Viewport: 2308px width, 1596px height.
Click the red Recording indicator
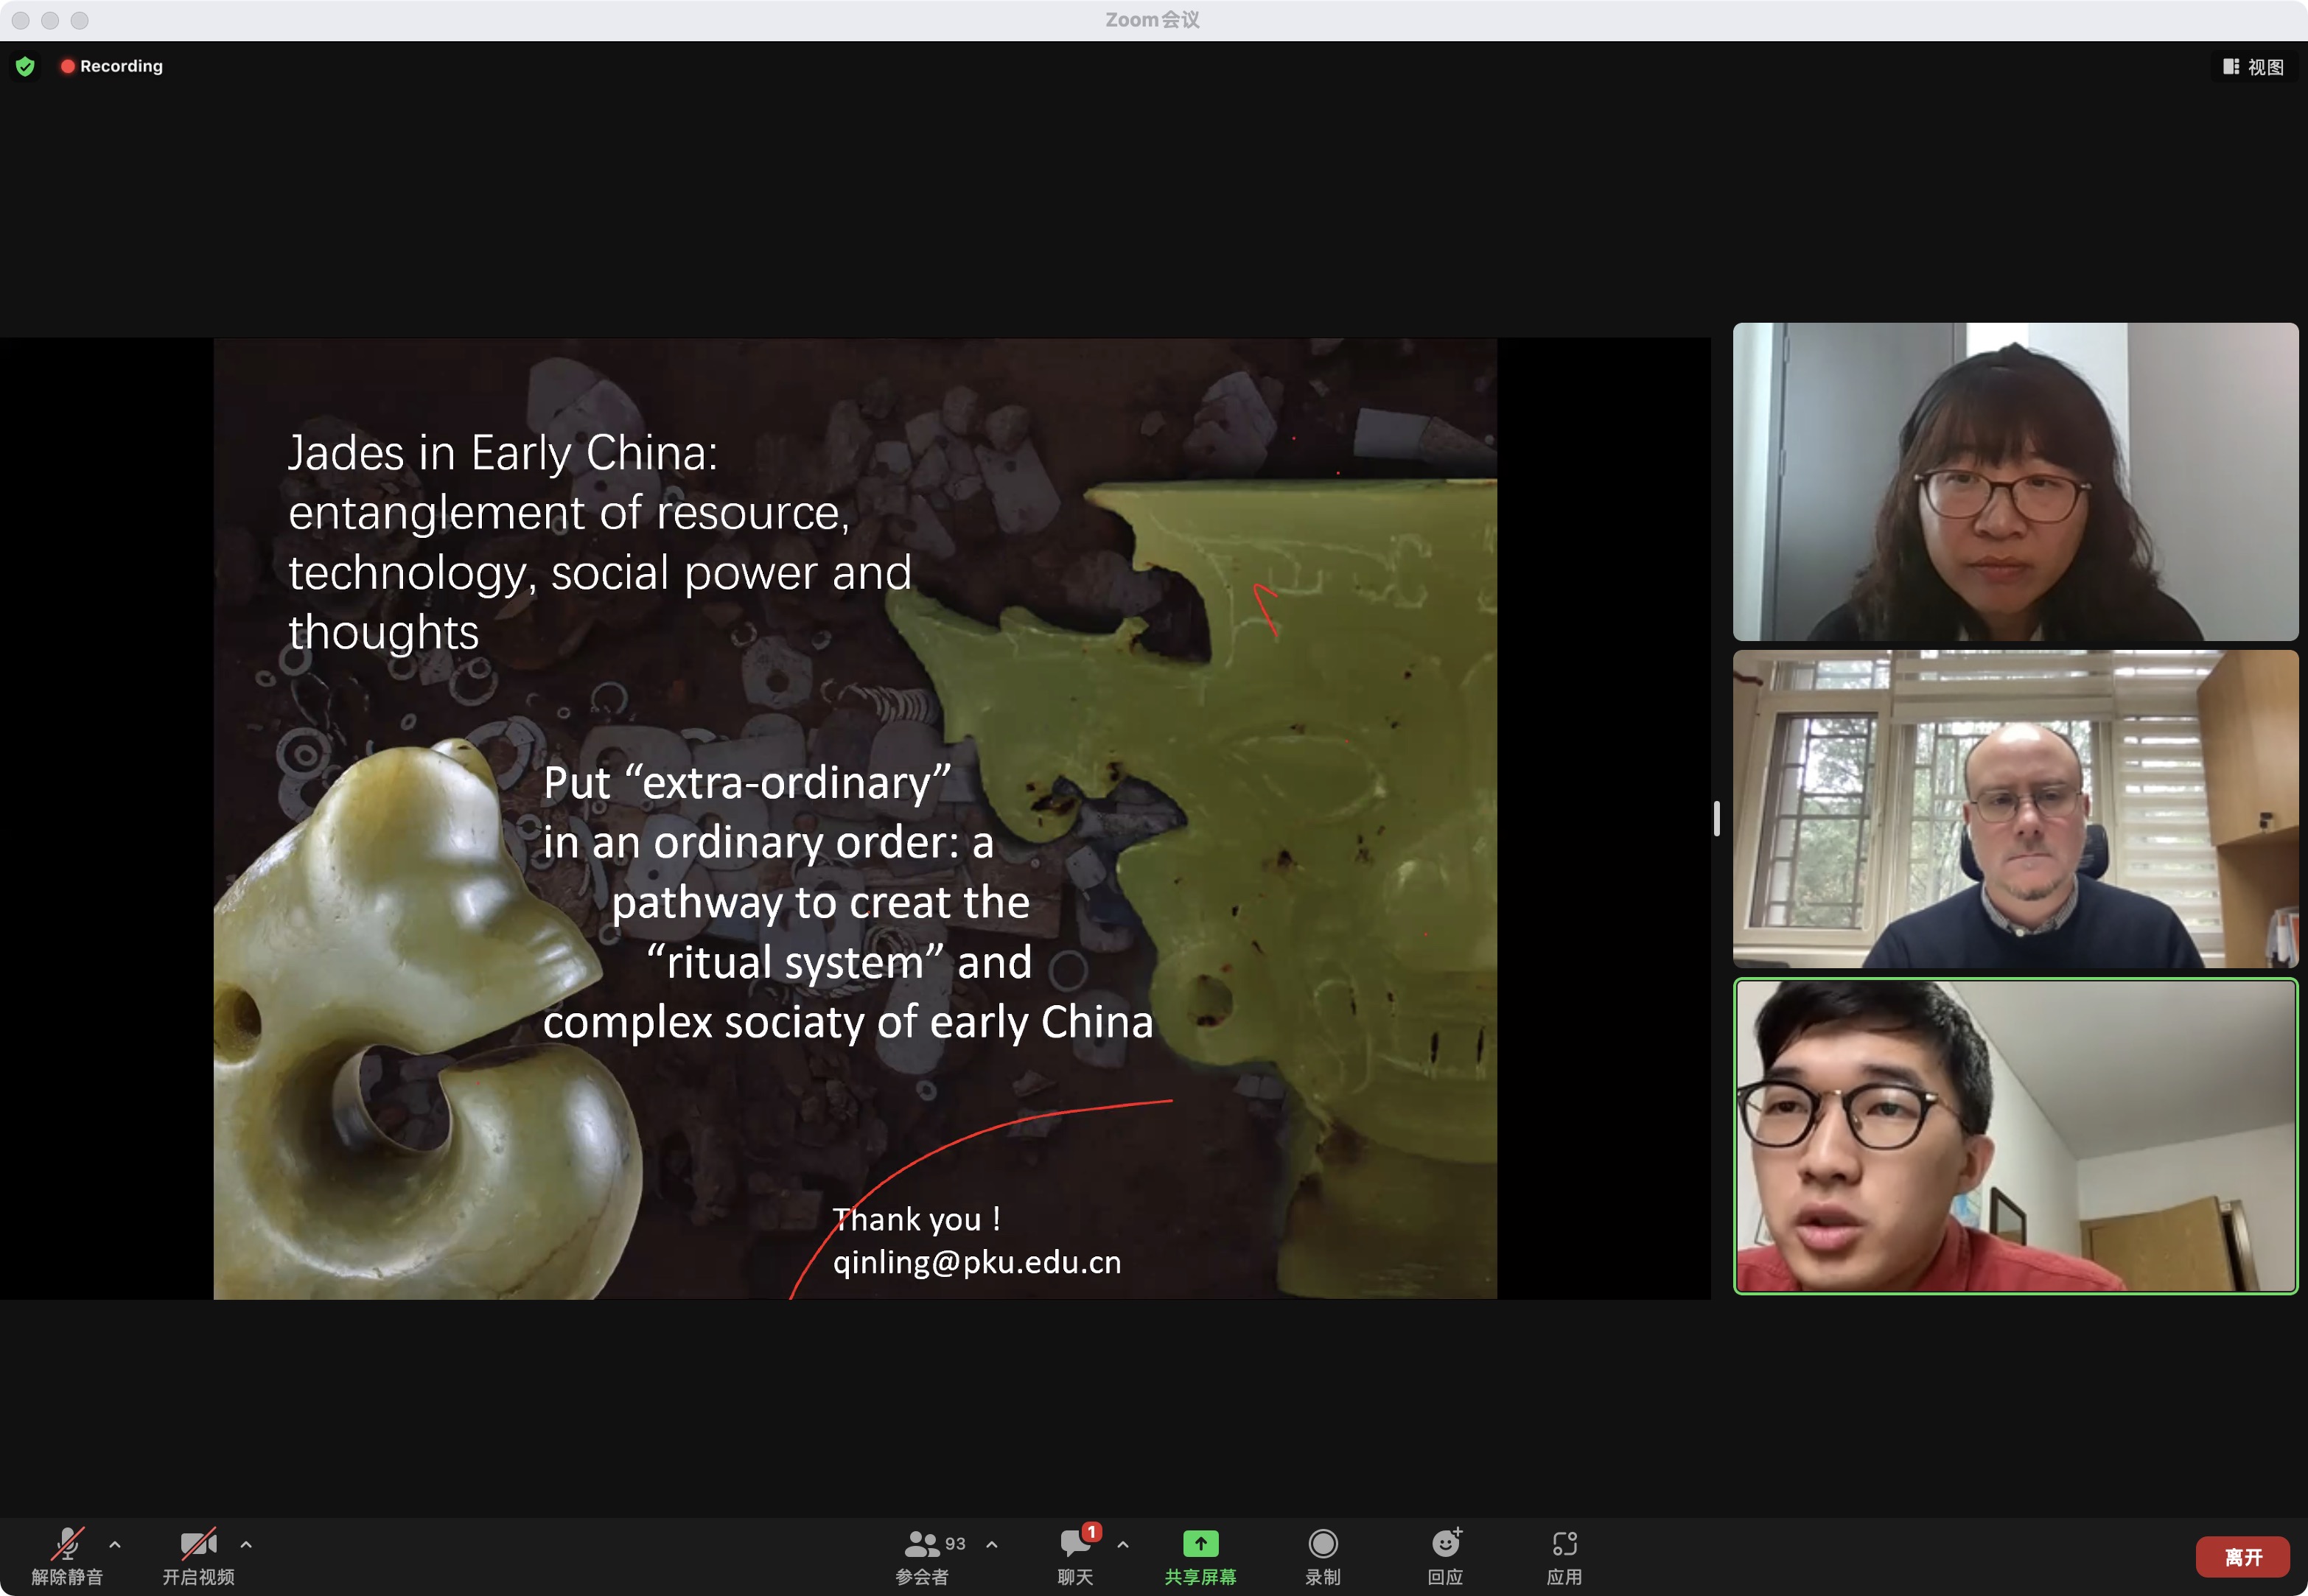click(x=112, y=66)
